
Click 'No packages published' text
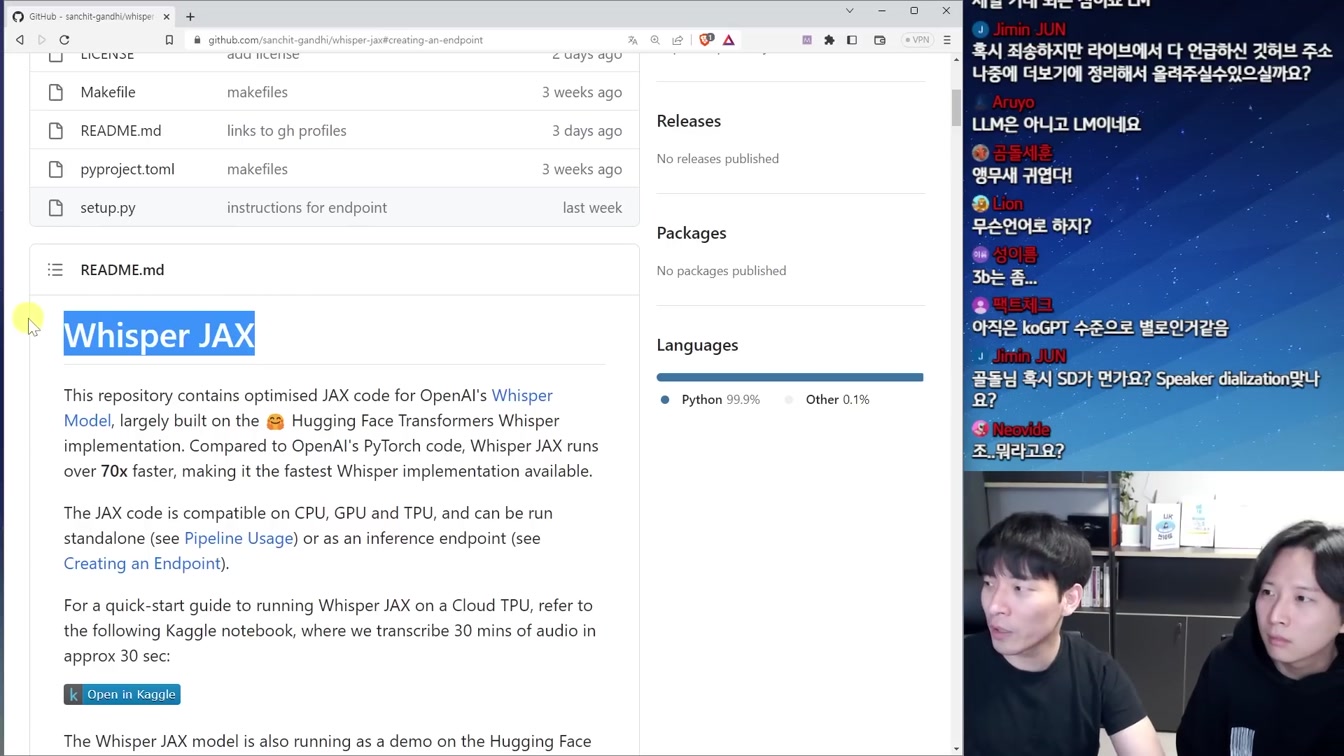(x=722, y=271)
